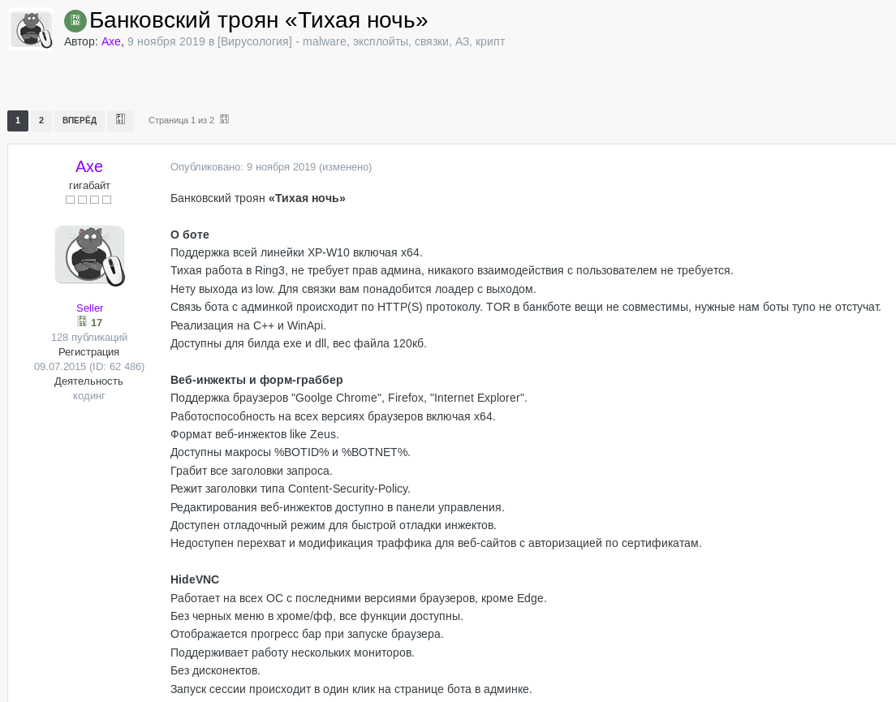The width and height of the screenshot is (896, 702).
Task: Select the current page 1 button
Action: click(x=18, y=120)
